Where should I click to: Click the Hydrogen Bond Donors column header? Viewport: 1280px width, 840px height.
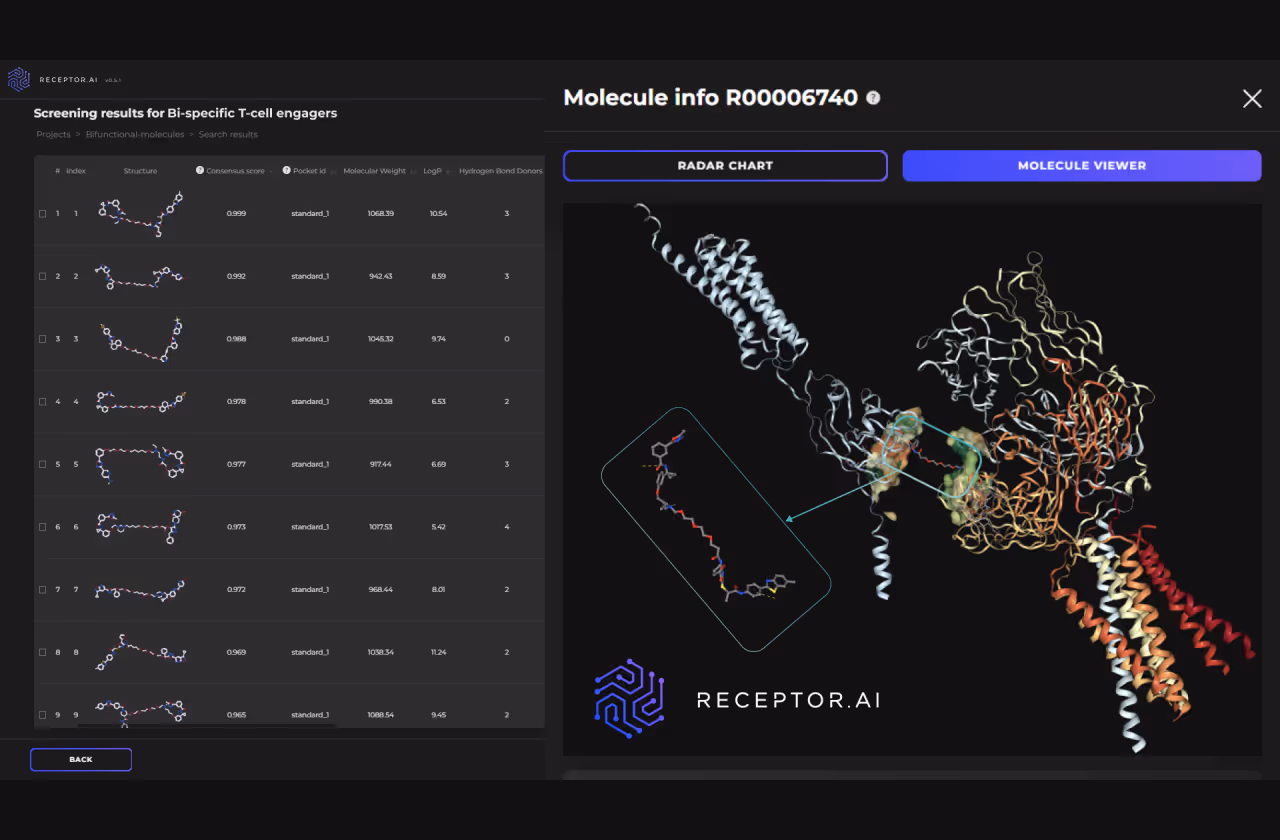(501, 171)
